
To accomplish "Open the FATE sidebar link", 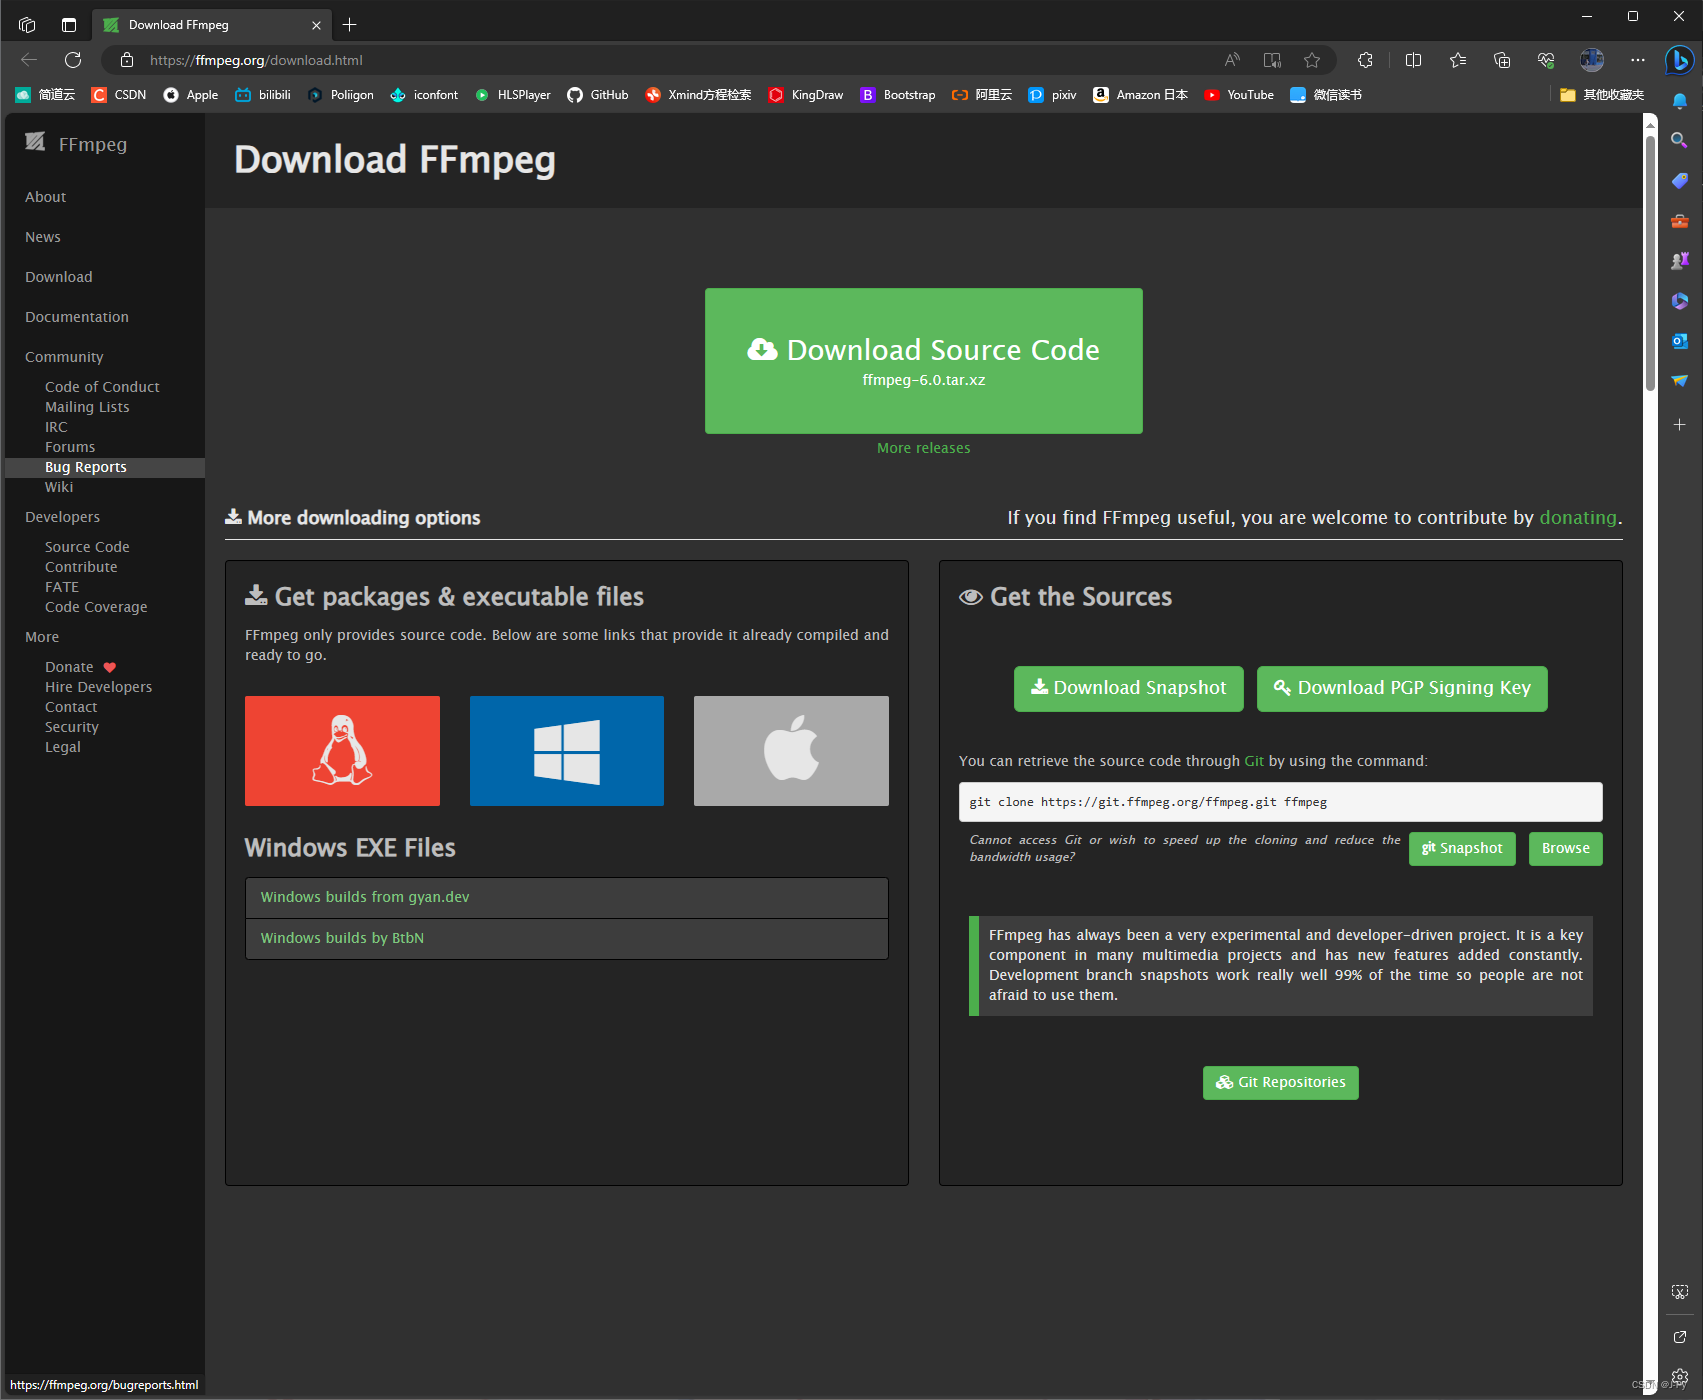I will [x=62, y=587].
